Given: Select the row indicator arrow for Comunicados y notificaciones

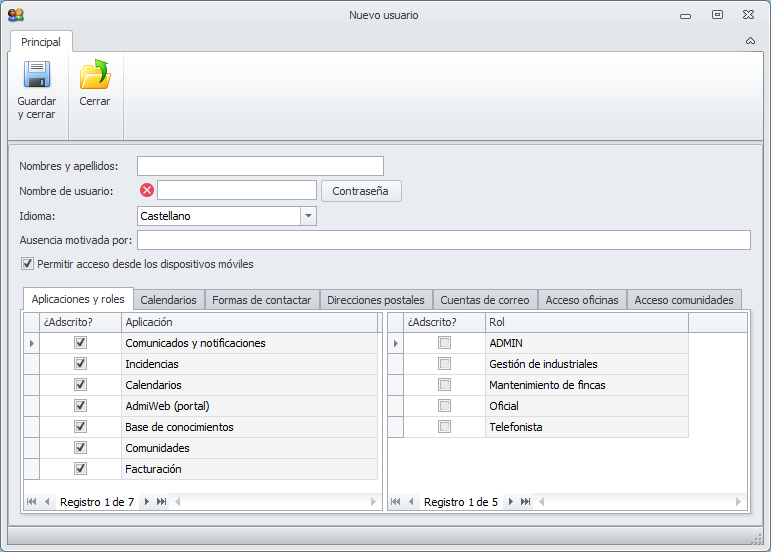Looking at the screenshot, I should tap(31, 343).
